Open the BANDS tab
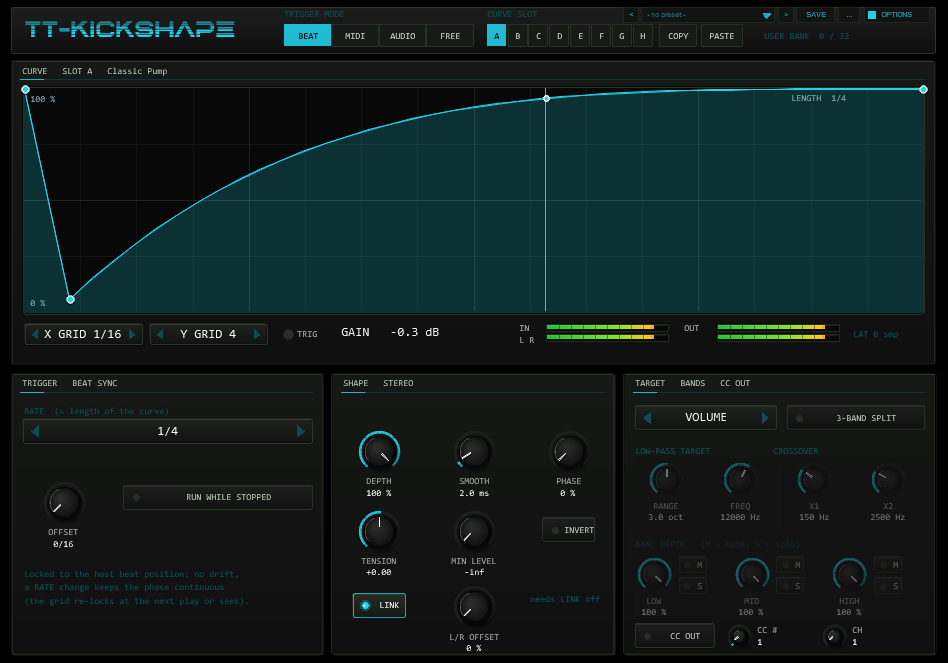This screenshot has height=663, width=948. tap(692, 383)
